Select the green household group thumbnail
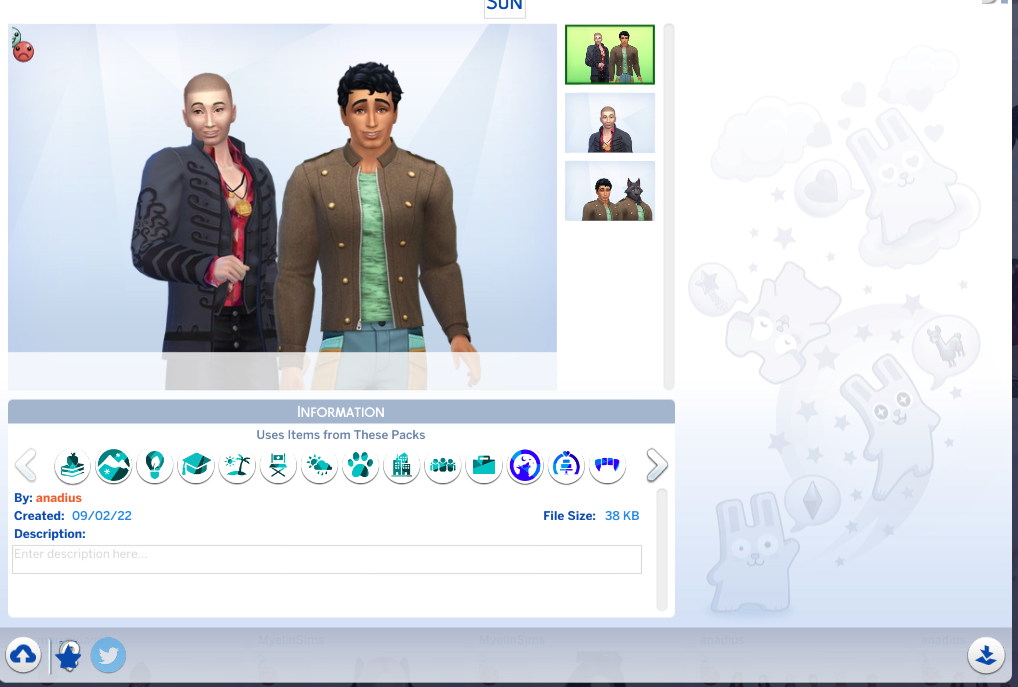The height and width of the screenshot is (687, 1018). (x=610, y=55)
